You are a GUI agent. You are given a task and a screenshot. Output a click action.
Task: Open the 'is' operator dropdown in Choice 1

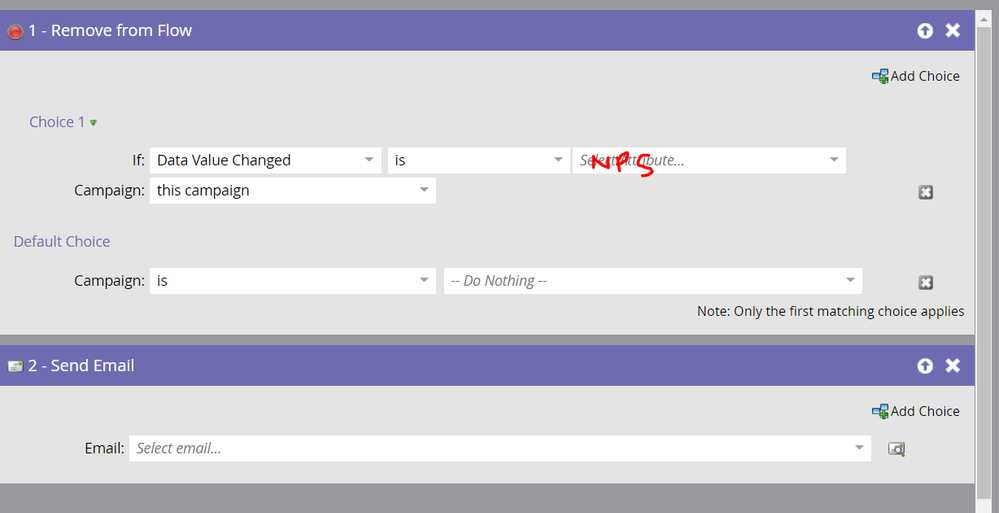pyautogui.click(x=478, y=161)
